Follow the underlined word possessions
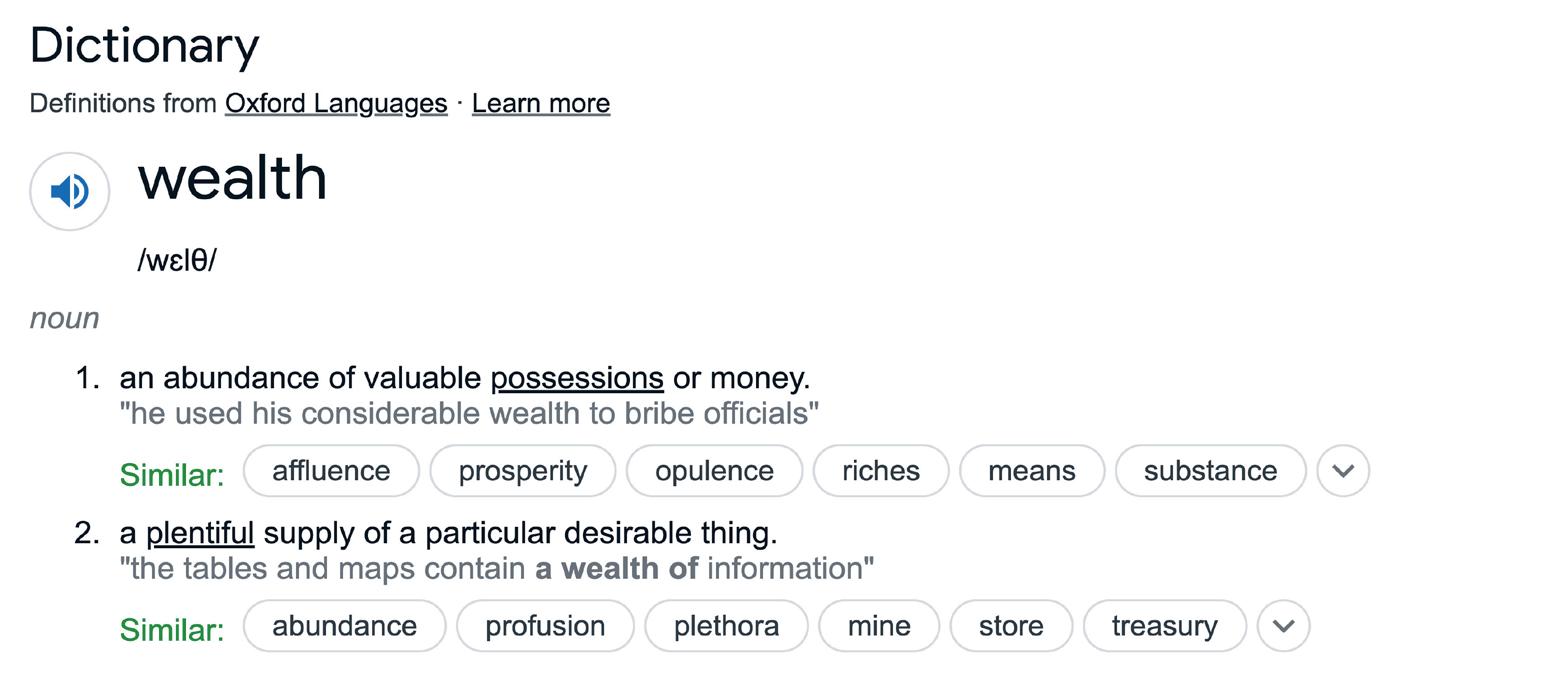Image resolution: width=1550 pixels, height=690 pixels. (x=576, y=378)
